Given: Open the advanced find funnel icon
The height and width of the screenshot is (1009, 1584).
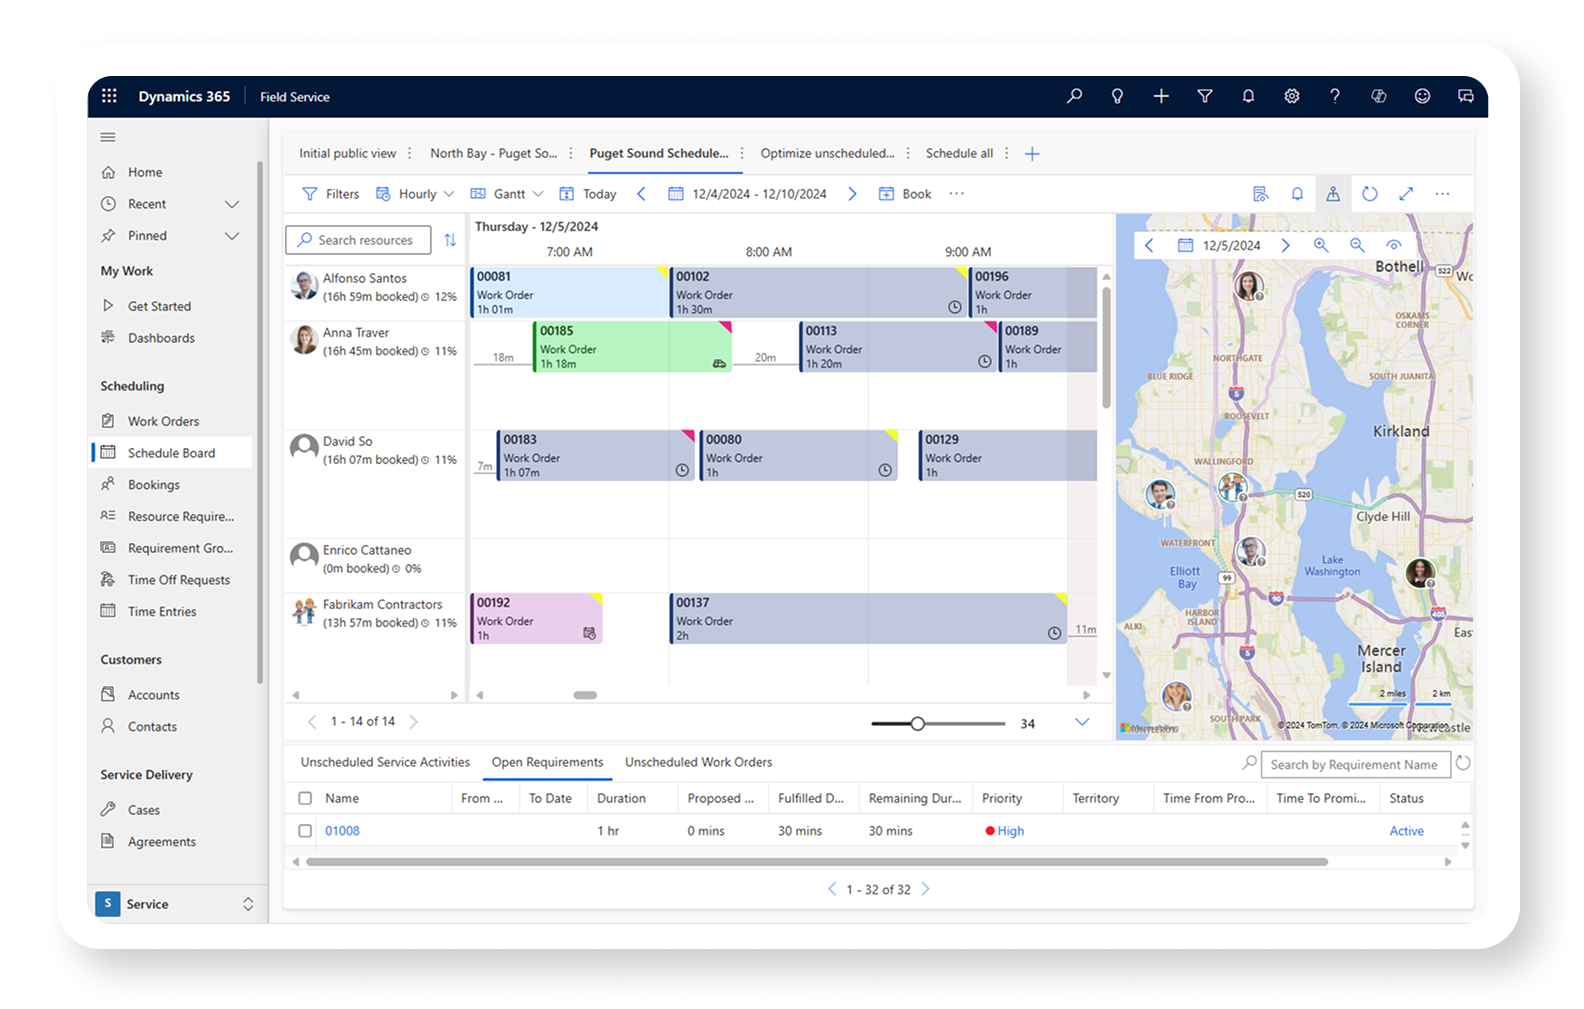Looking at the screenshot, I should click(x=1205, y=96).
